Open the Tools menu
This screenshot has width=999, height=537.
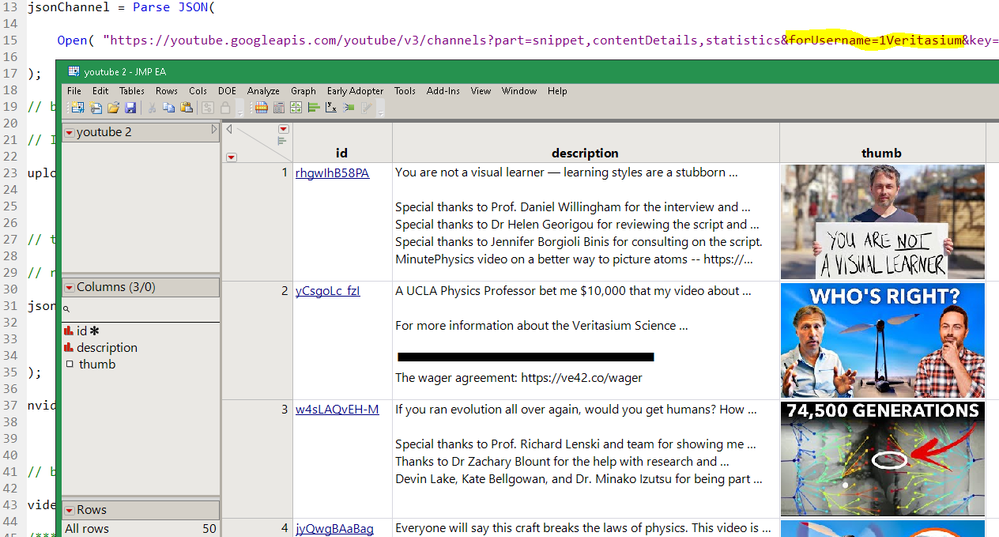[x=405, y=91]
